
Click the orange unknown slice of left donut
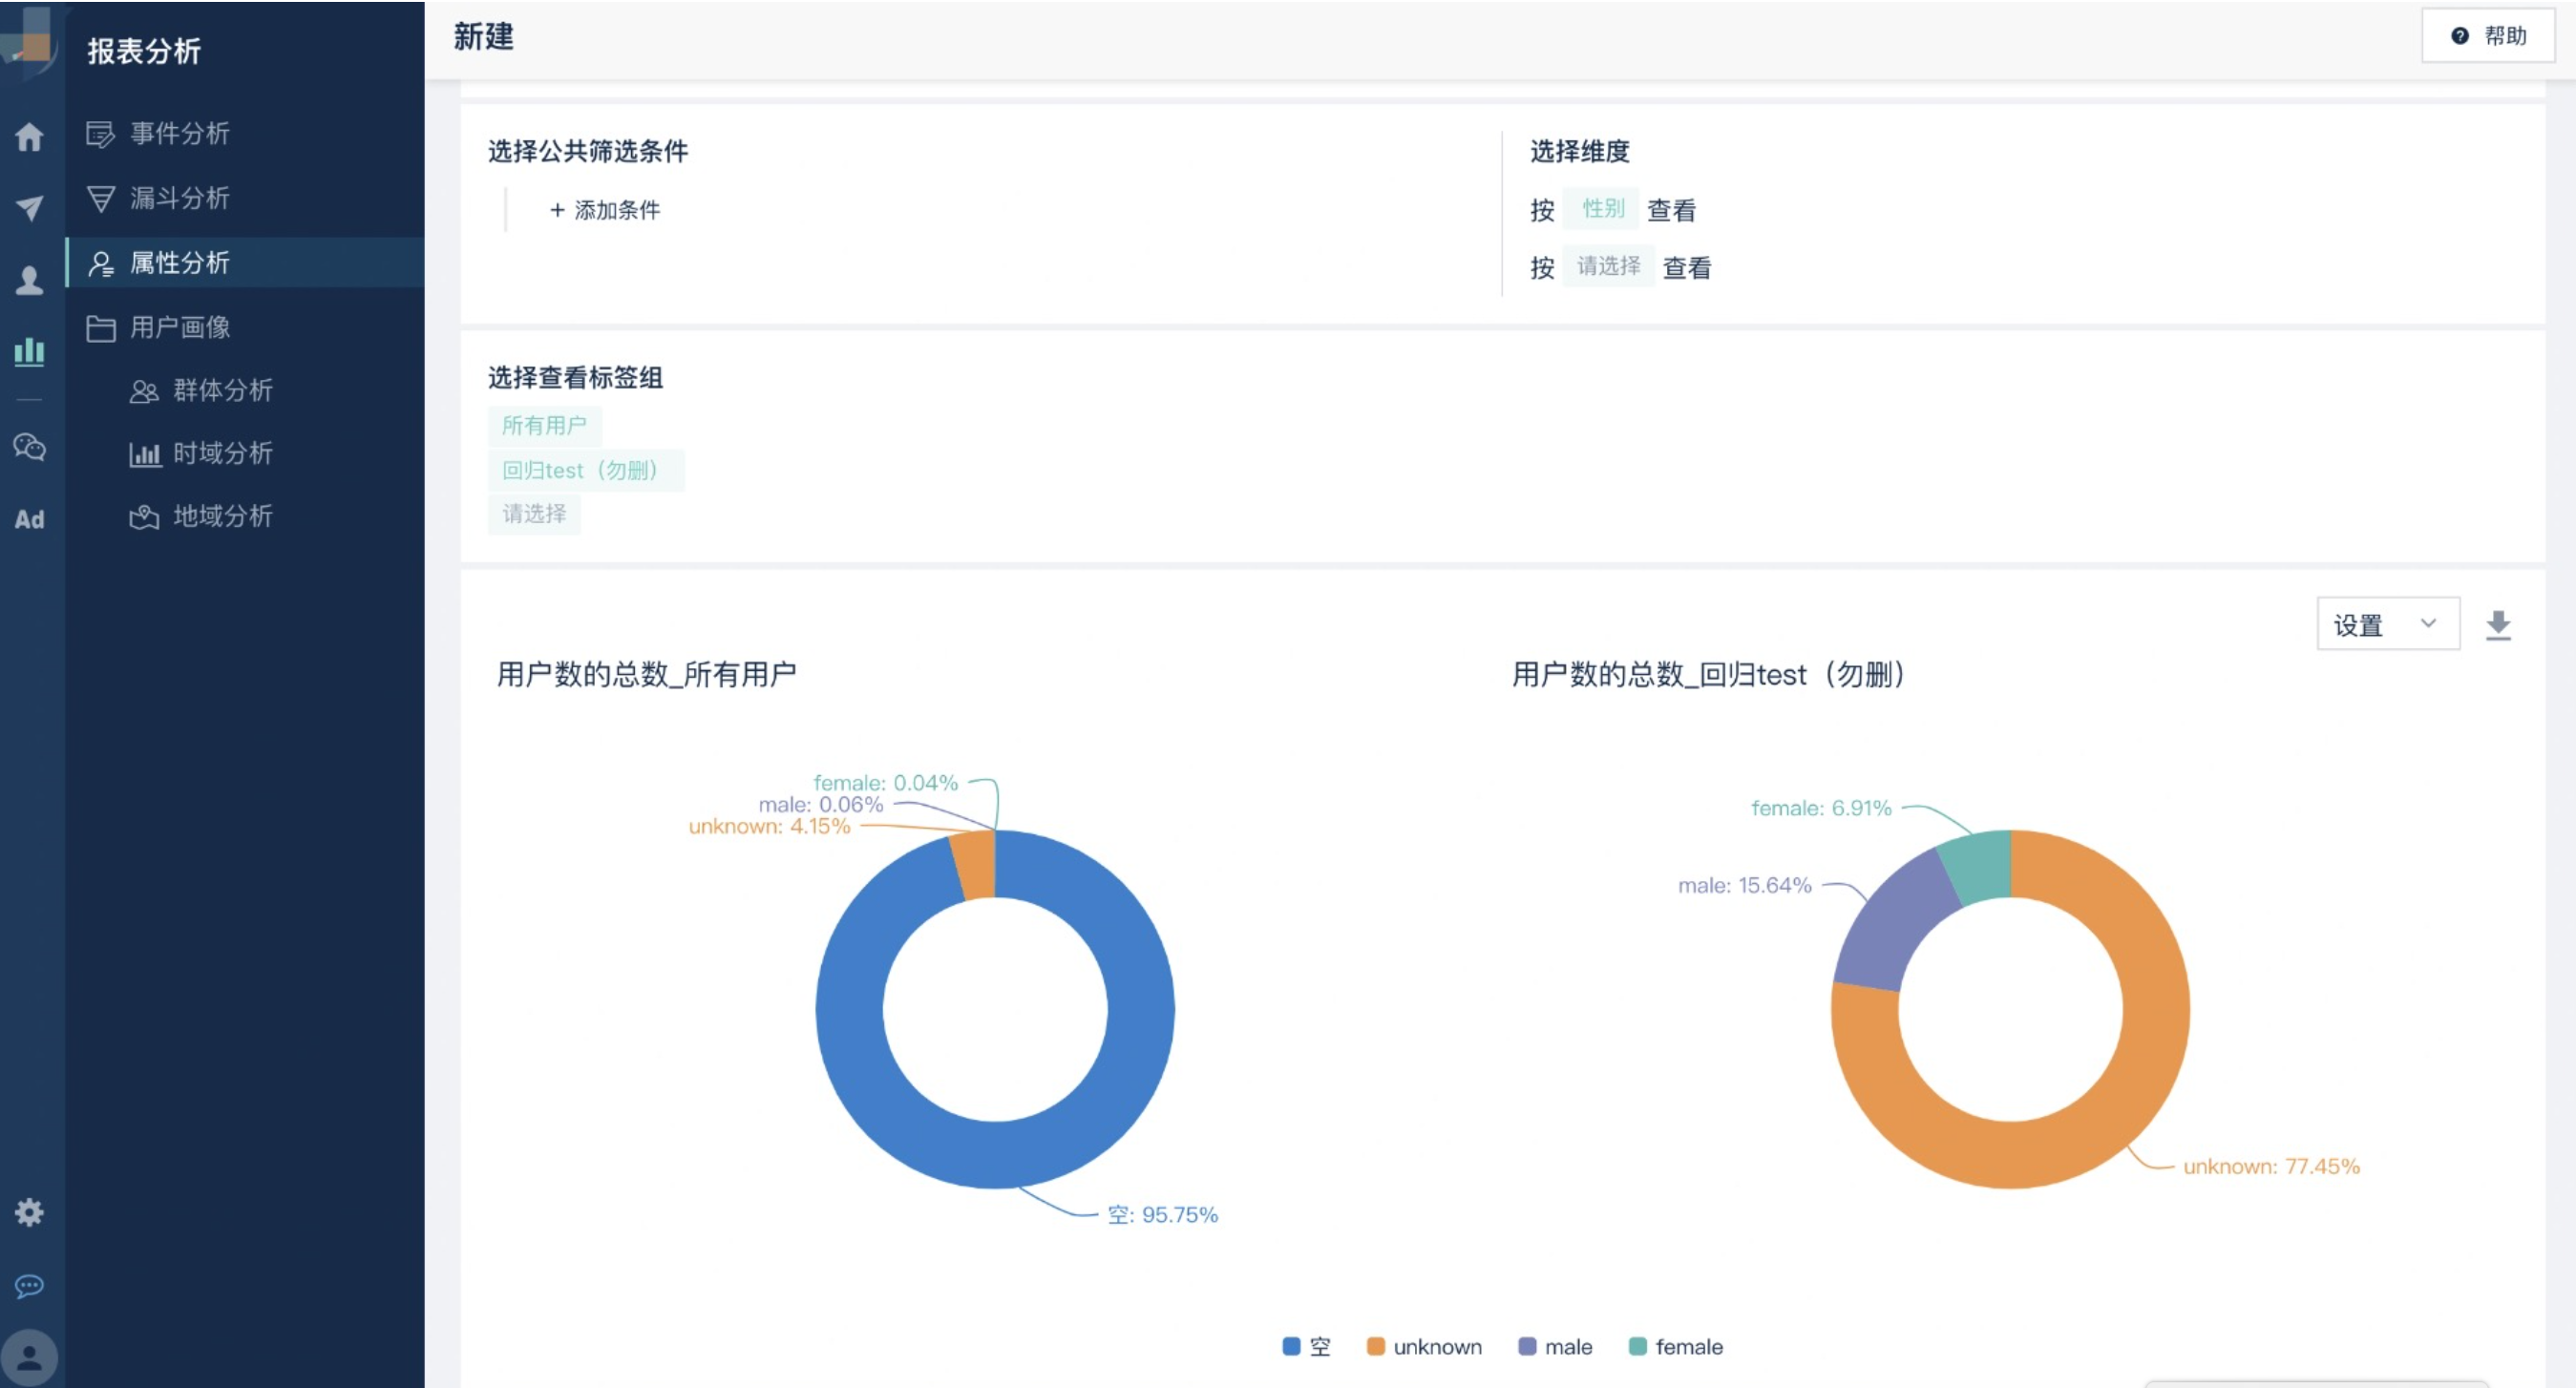tap(974, 866)
